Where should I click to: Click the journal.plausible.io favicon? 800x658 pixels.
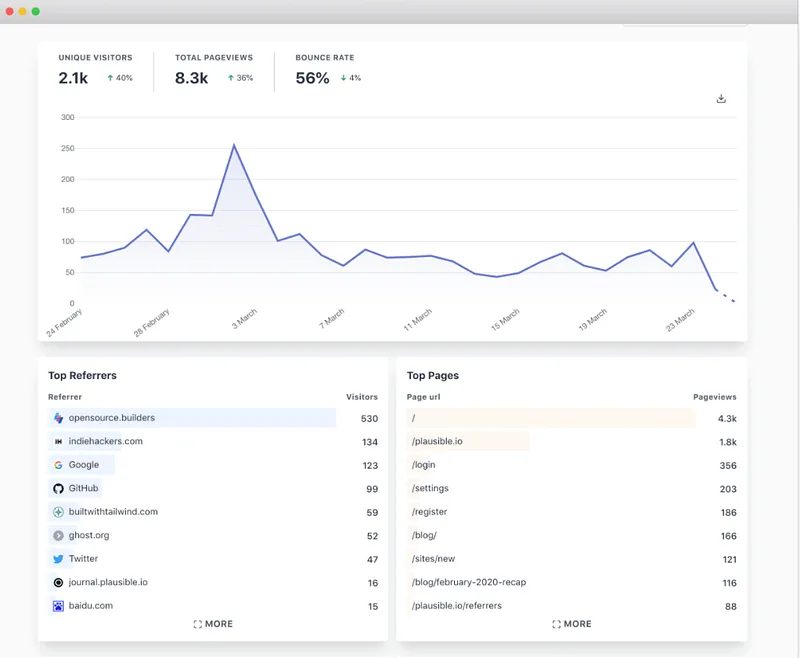point(58,581)
